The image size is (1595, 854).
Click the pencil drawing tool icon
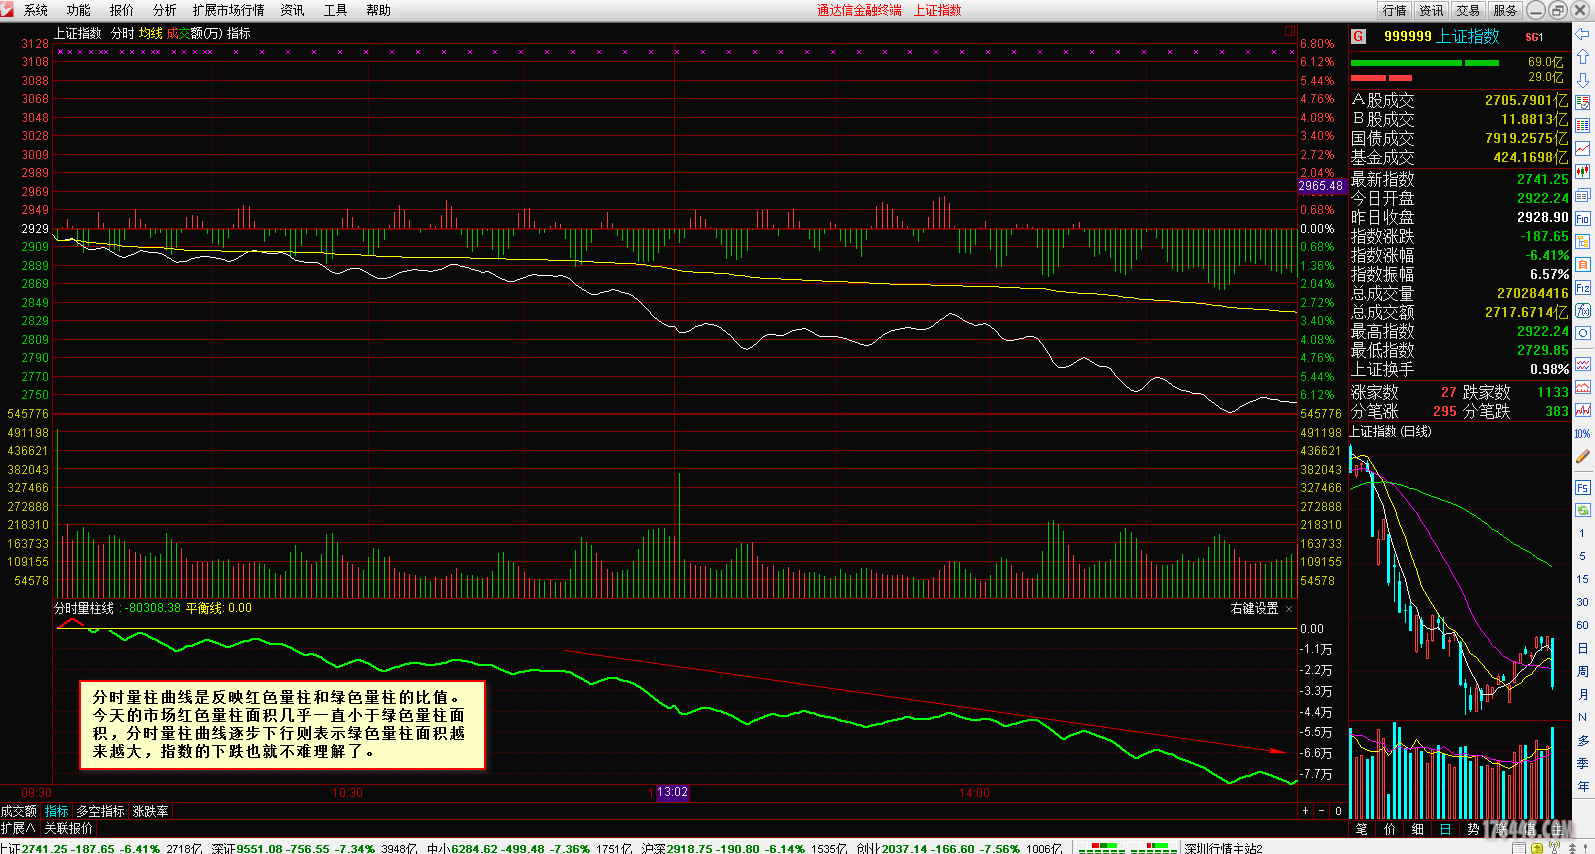coord(1583,456)
